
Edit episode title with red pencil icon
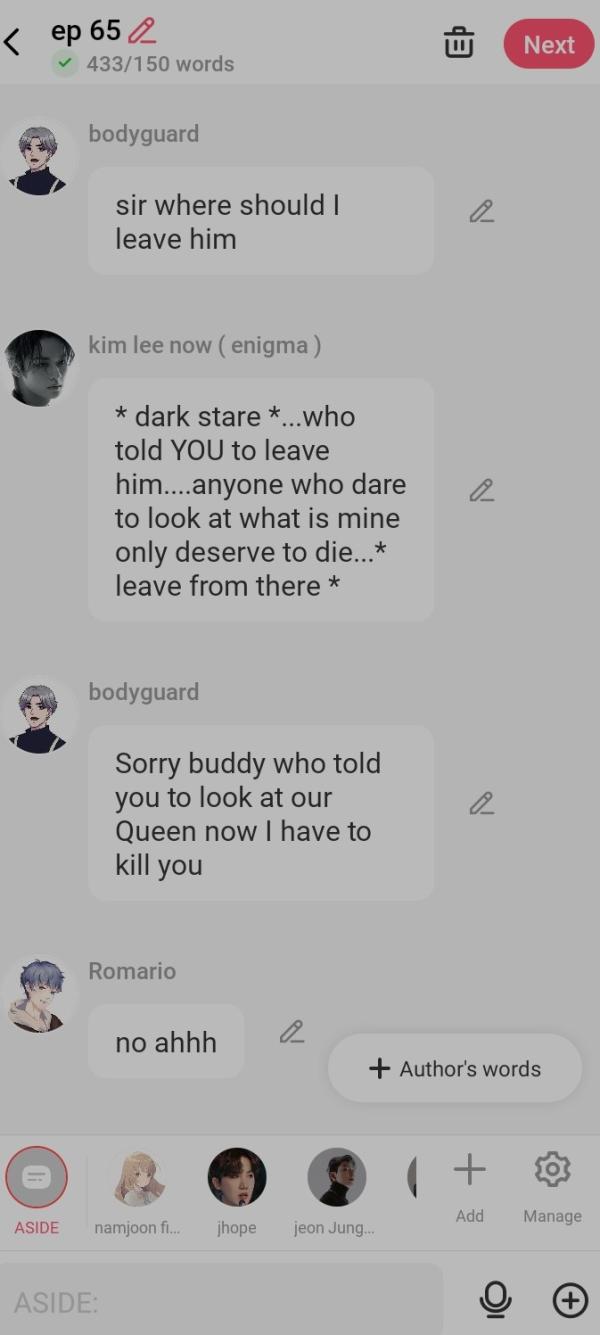pyautogui.click(x=143, y=30)
